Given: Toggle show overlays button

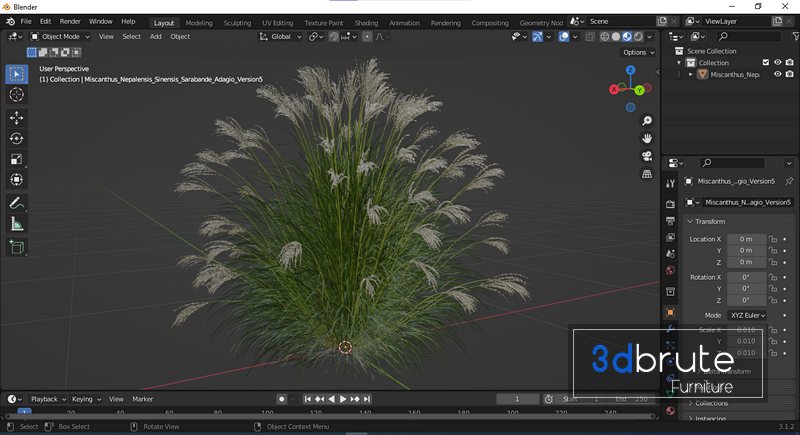Looking at the screenshot, I should coord(564,37).
